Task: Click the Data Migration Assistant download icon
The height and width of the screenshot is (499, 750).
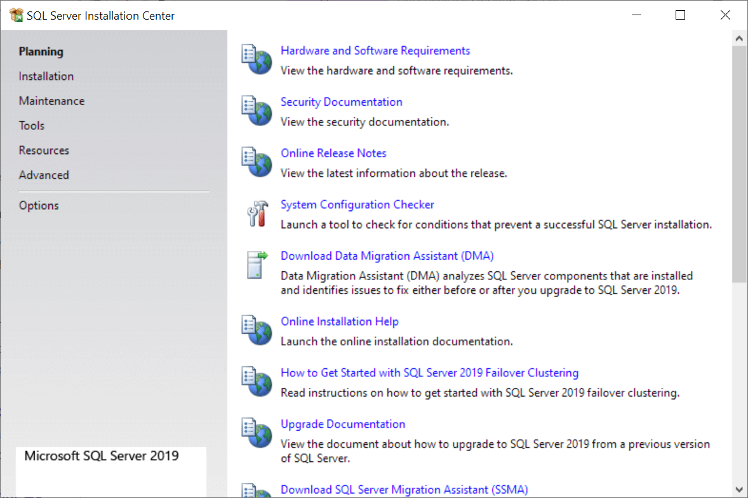Action: pos(257,265)
